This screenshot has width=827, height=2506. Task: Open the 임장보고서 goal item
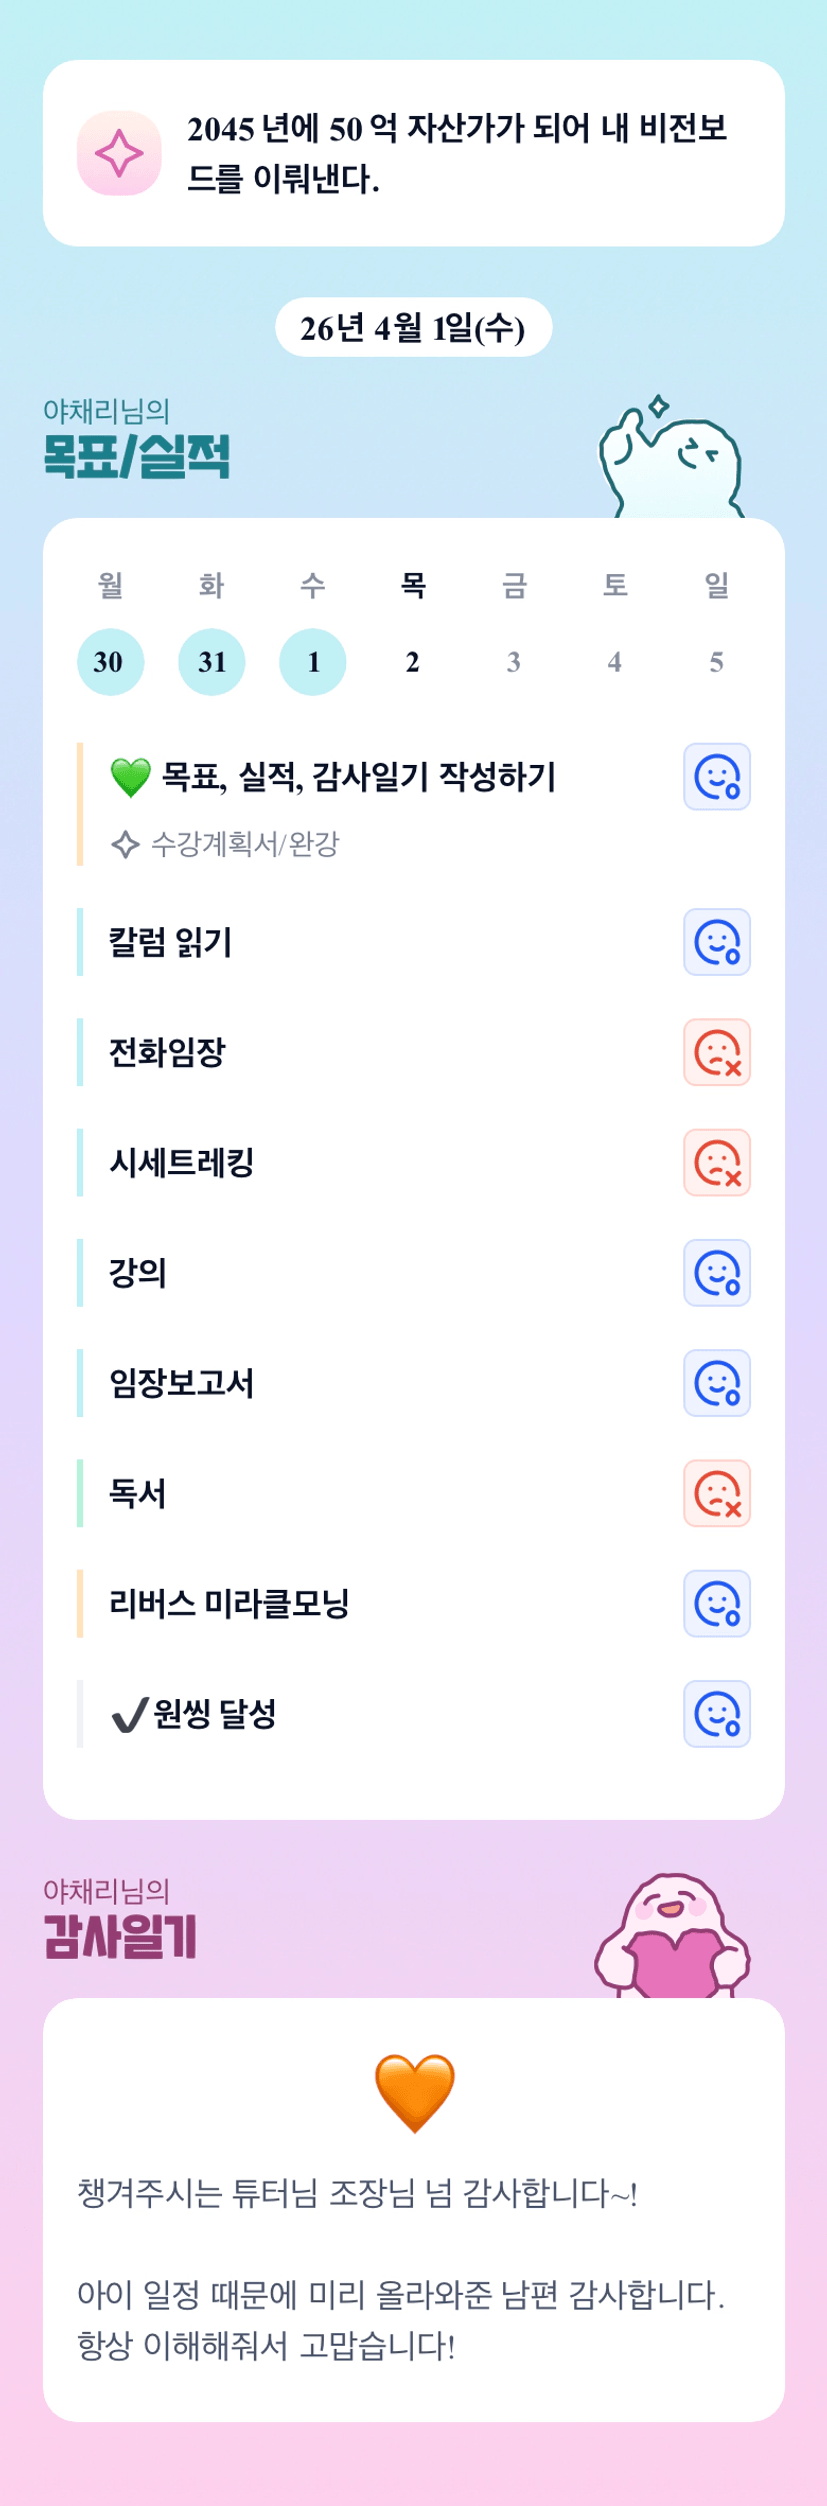182,1384
